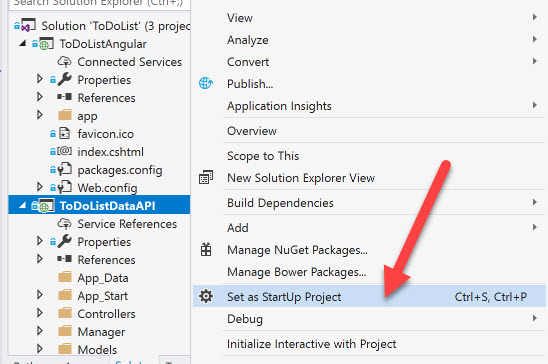Click the Controllers folder icon

coord(65,313)
